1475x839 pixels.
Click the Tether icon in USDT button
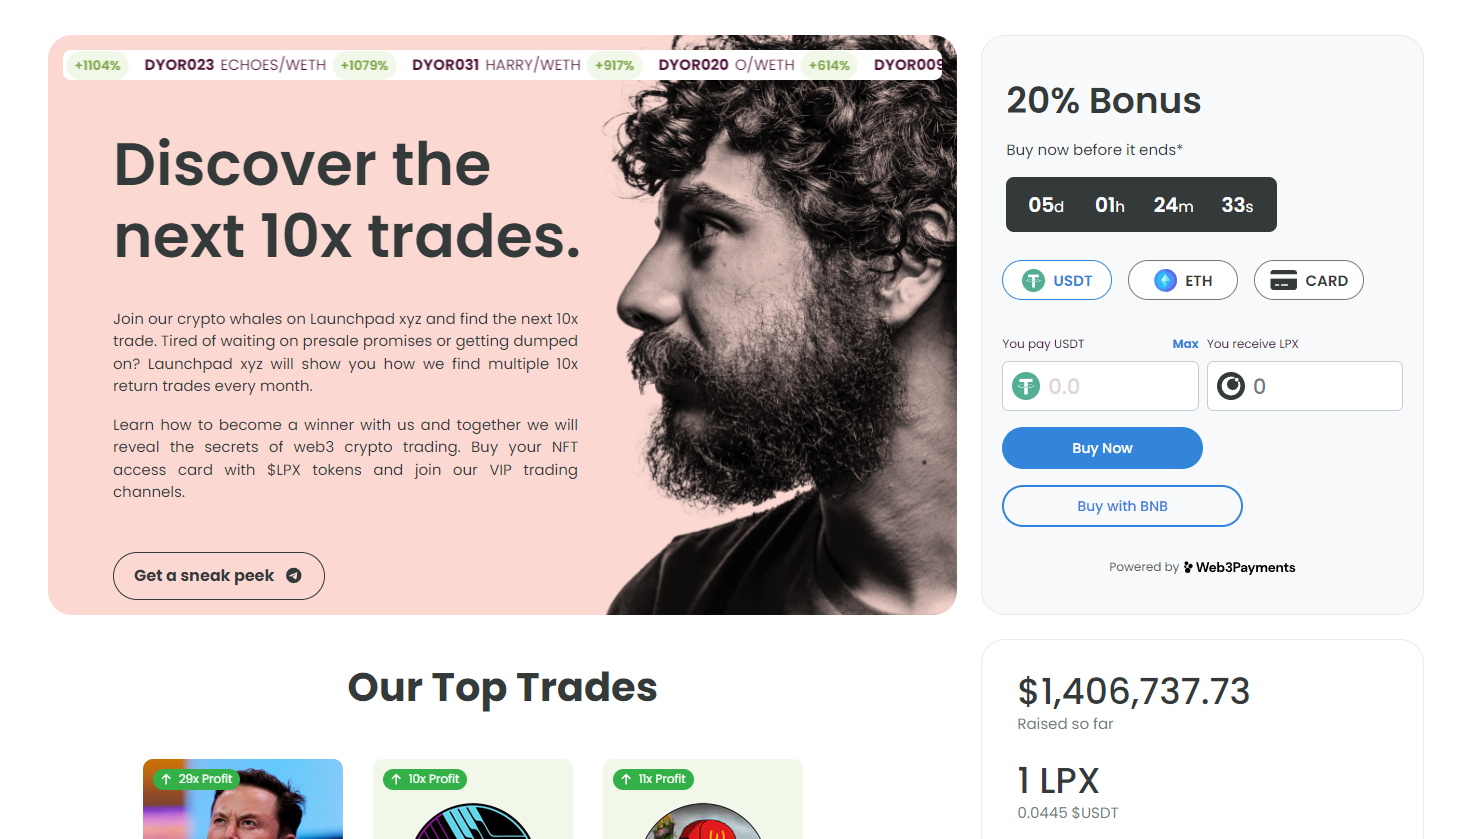pos(1033,281)
